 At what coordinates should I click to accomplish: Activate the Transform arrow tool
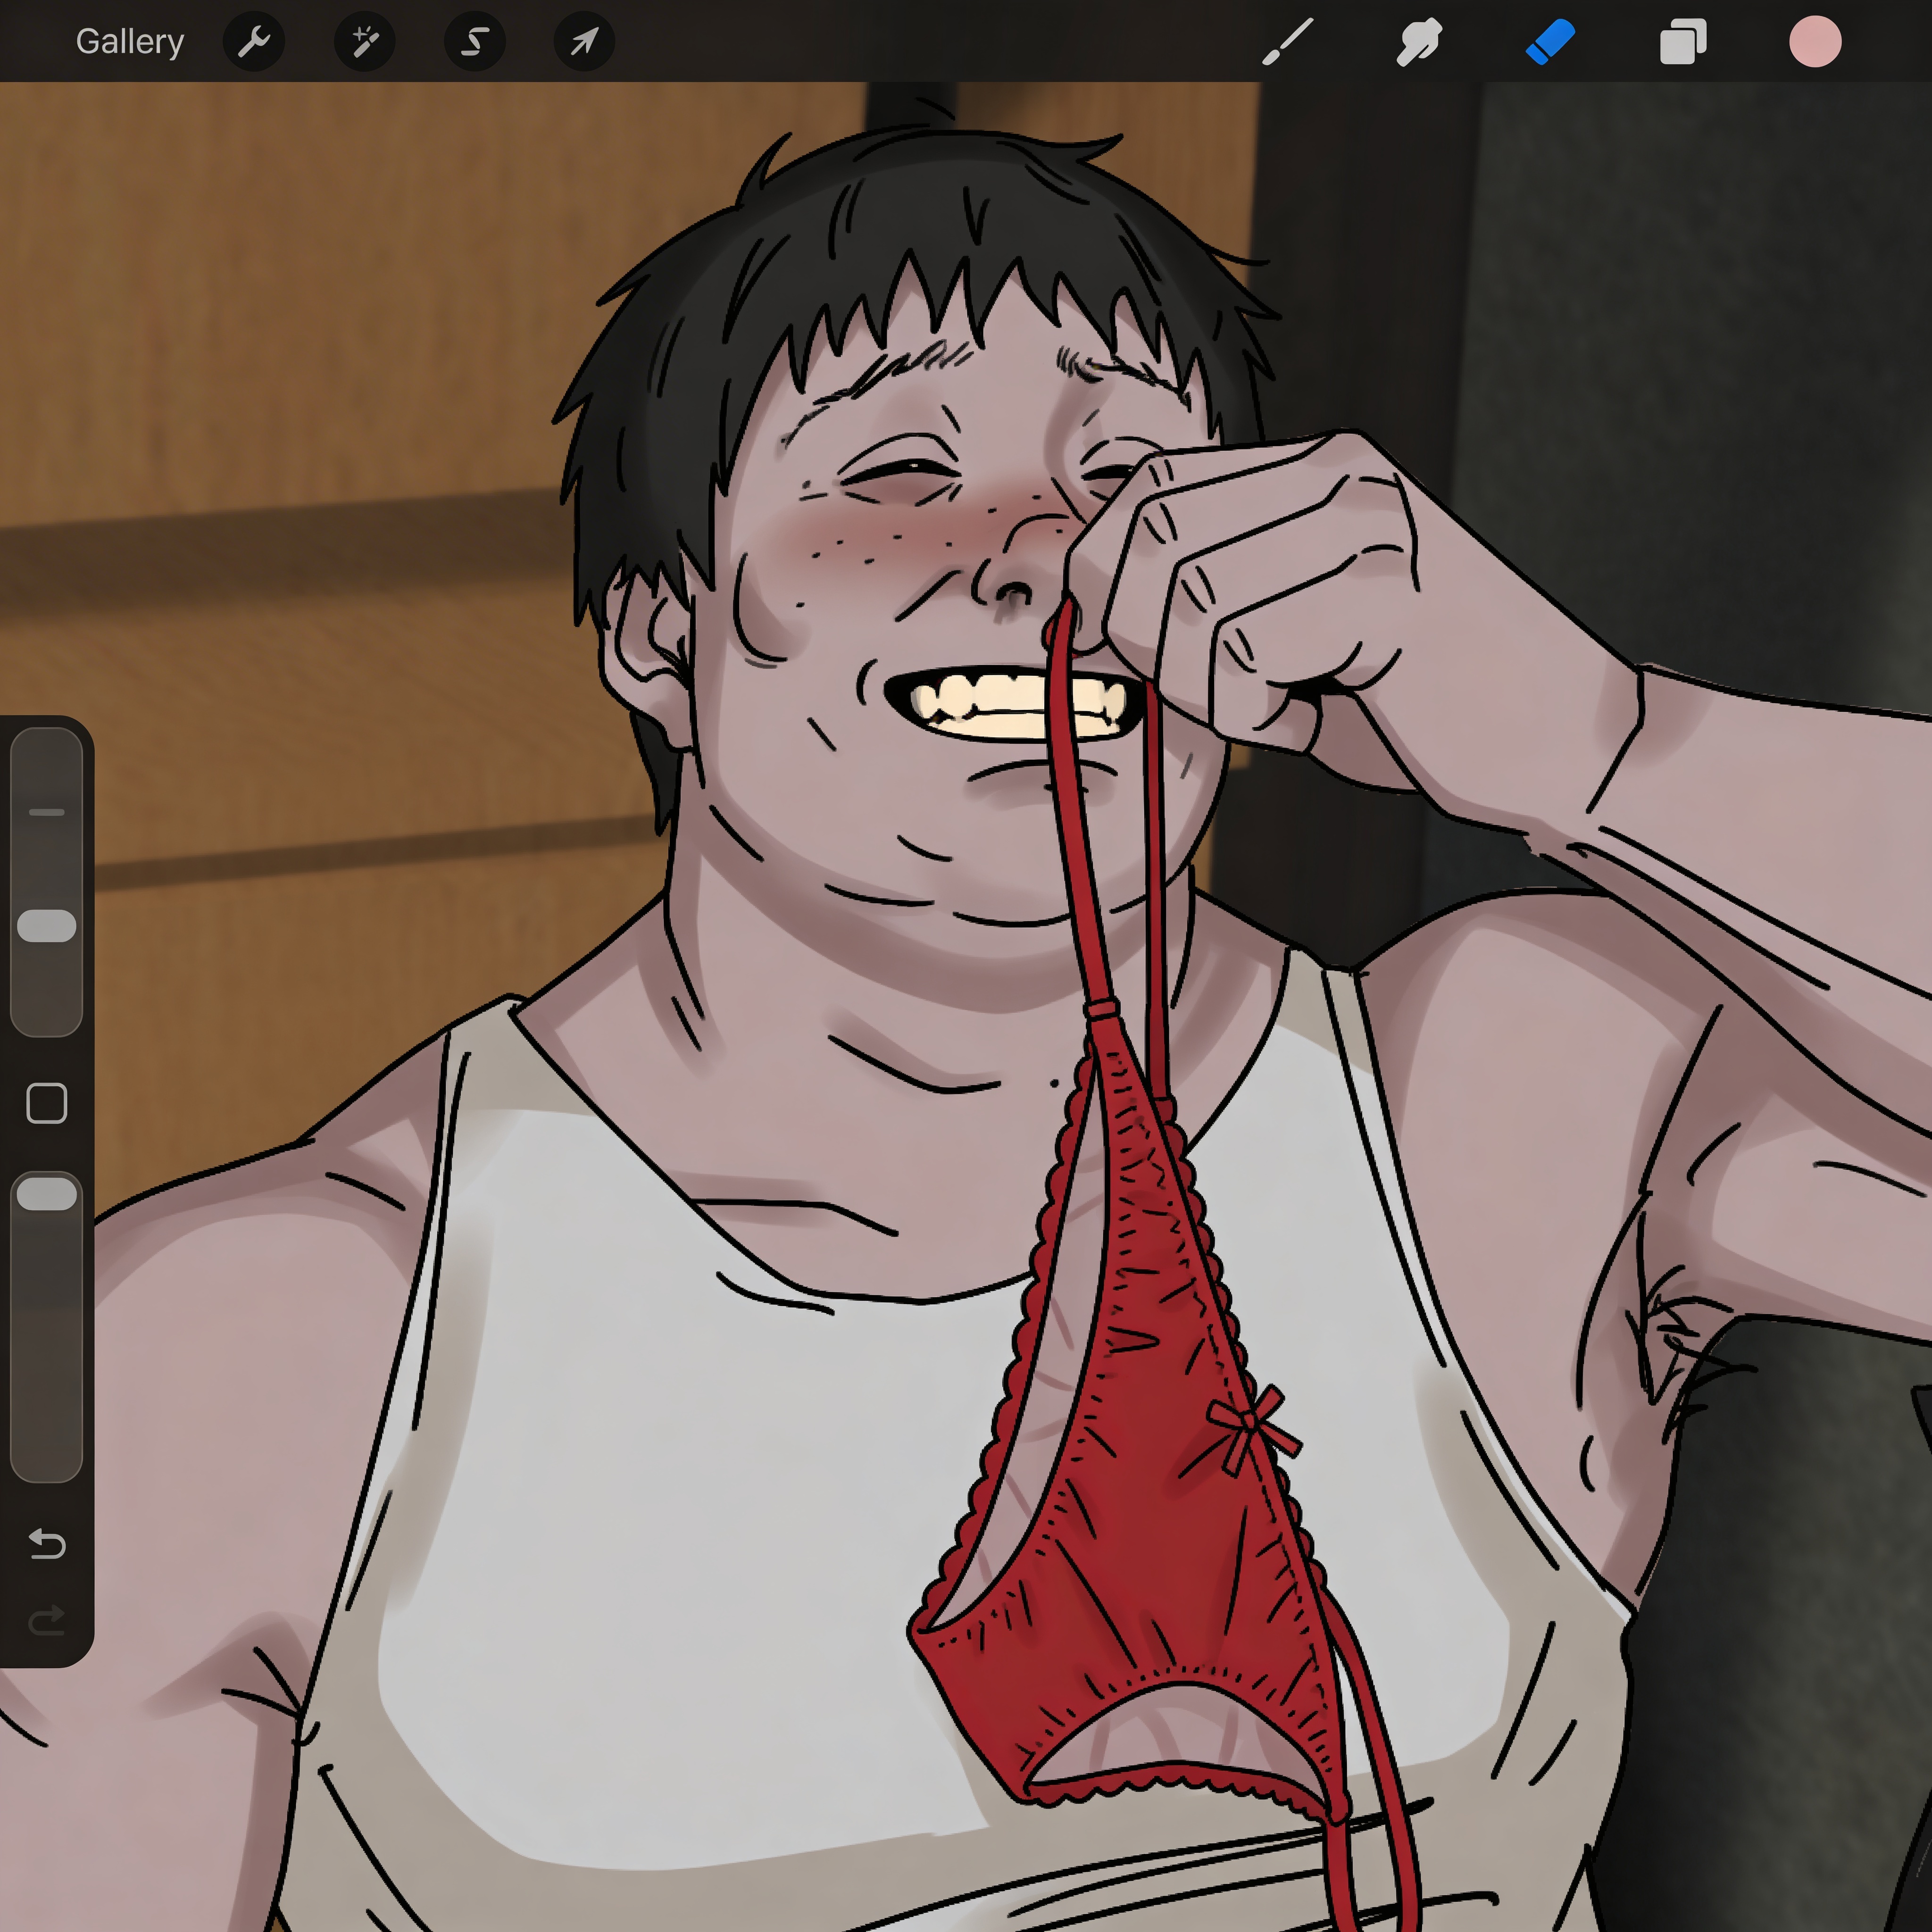[x=584, y=42]
